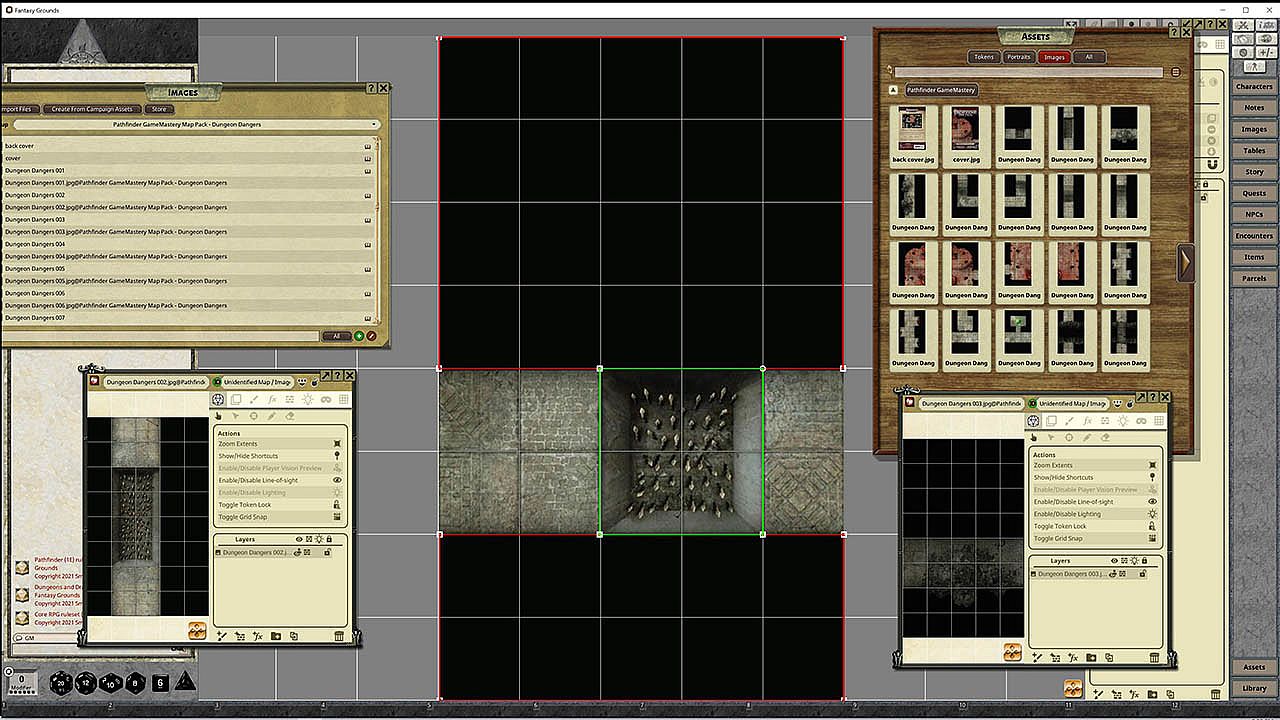Roll the d20 die

pos(61,682)
